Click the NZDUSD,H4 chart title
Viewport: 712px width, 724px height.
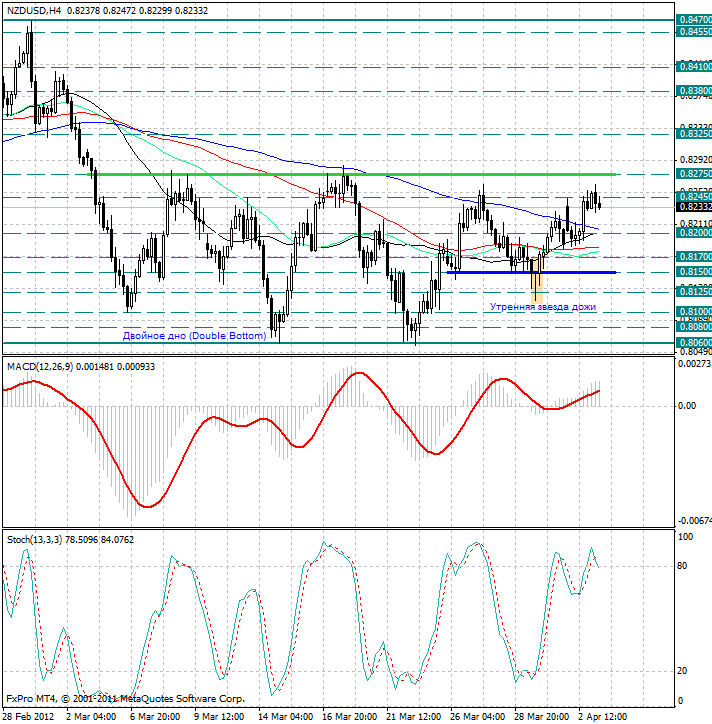[34, 10]
